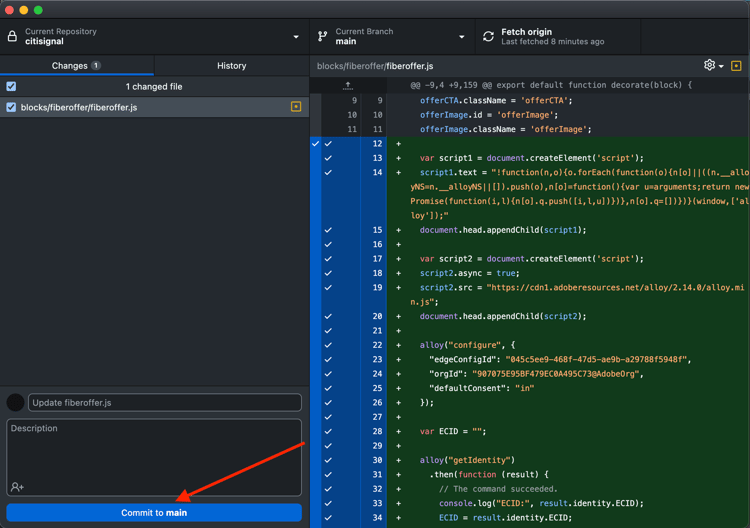Click the branch icon in the toolbar
750x528 pixels.
(x=322, y=37)
